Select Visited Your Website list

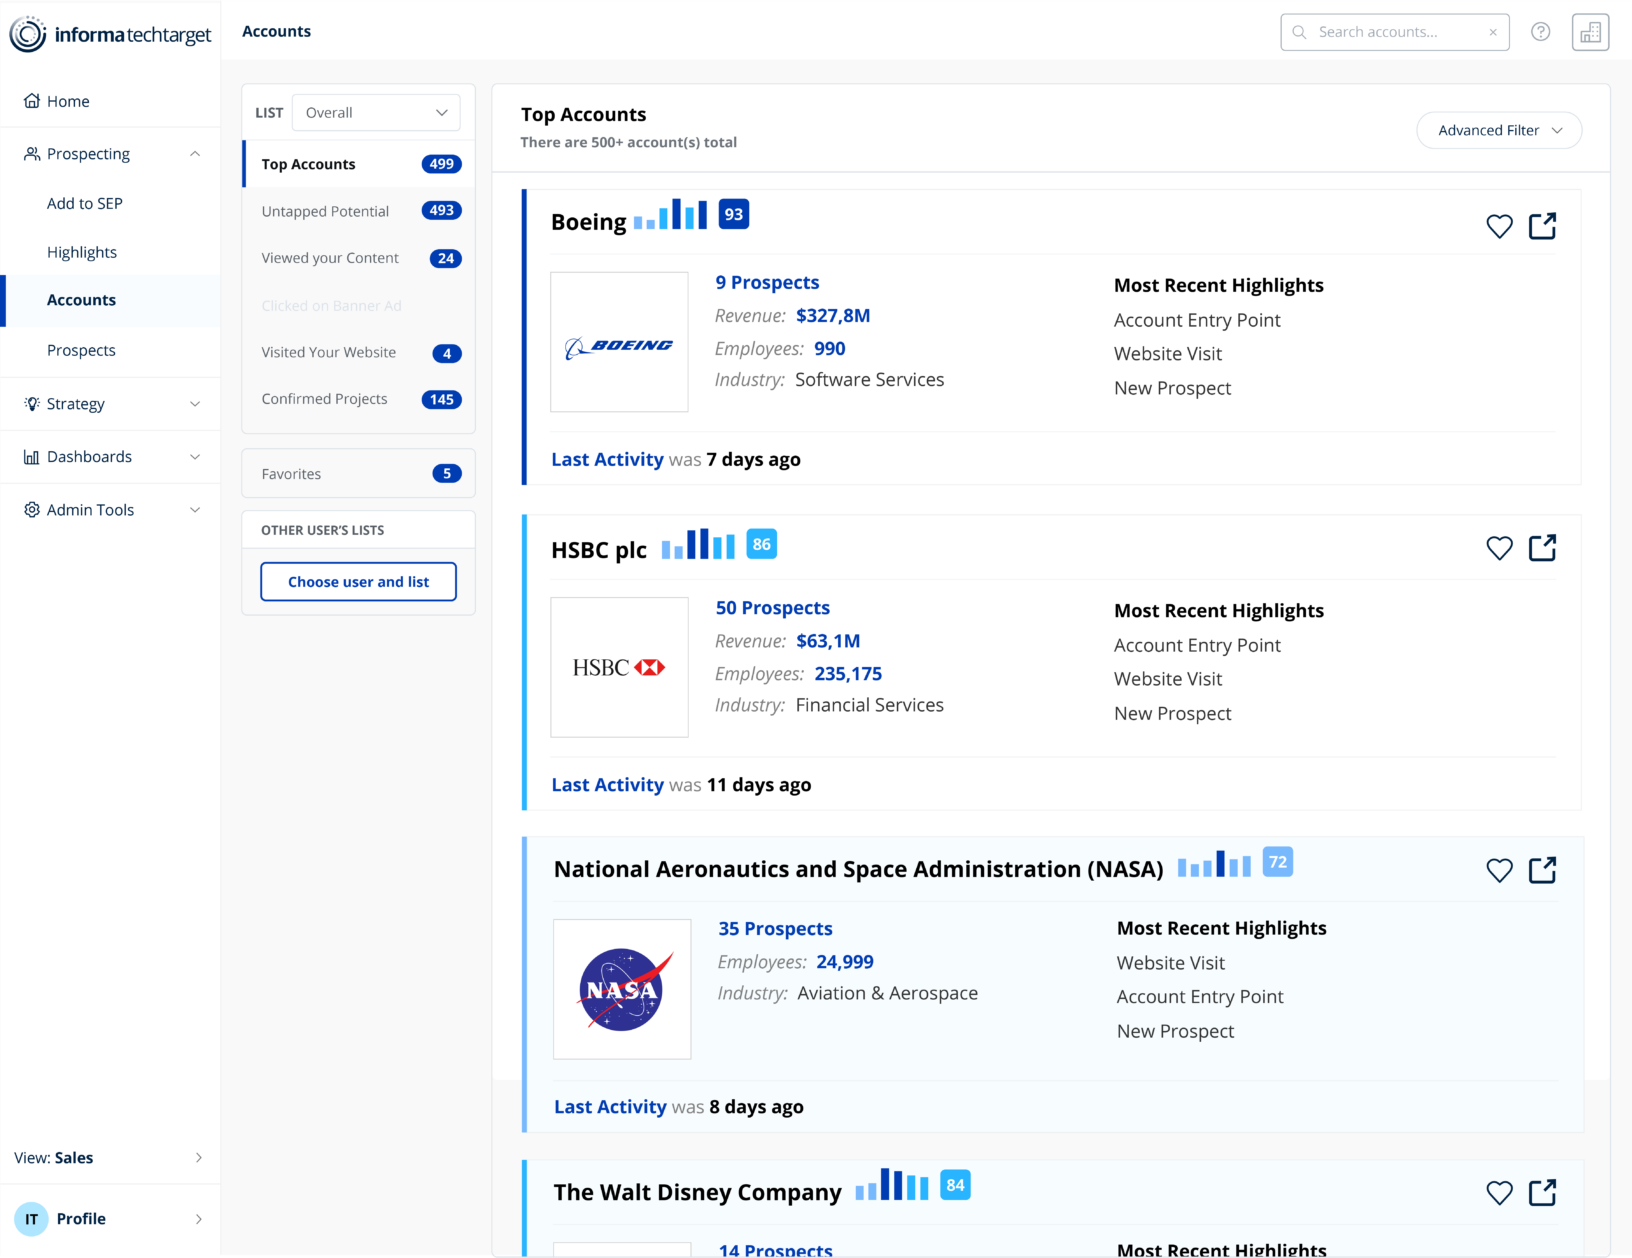pos(359,352)
